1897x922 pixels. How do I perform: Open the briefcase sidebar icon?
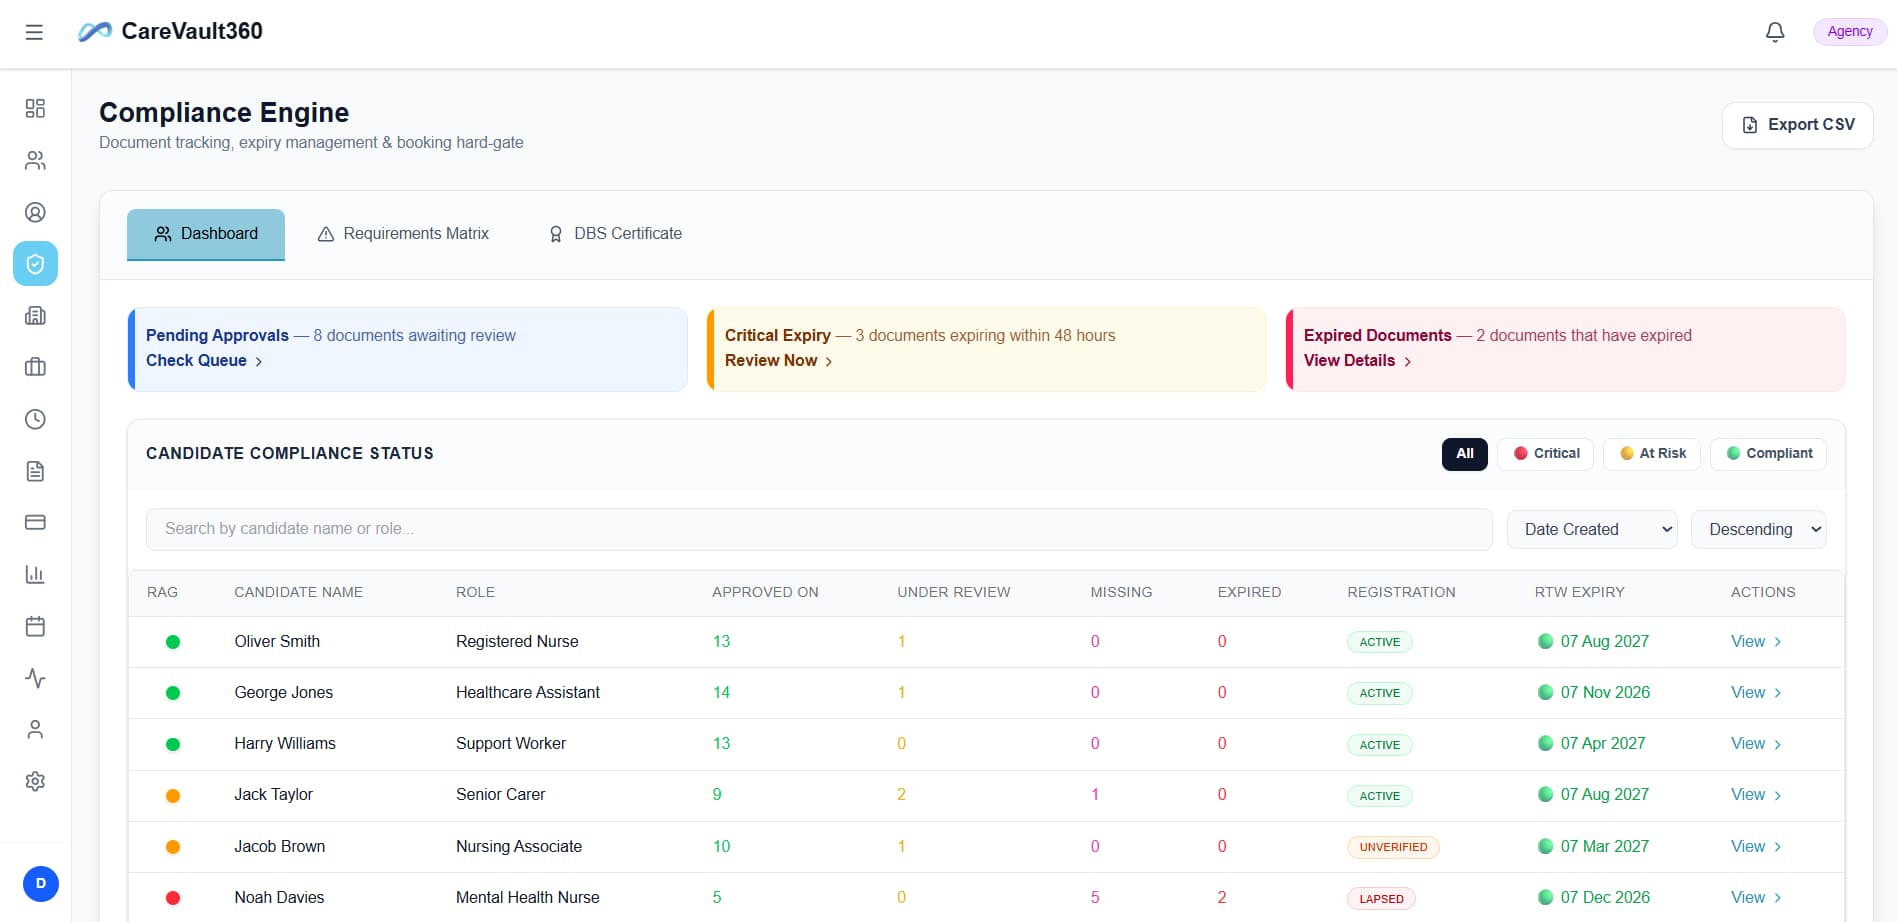pyautogui.click(x=35, y=367)
